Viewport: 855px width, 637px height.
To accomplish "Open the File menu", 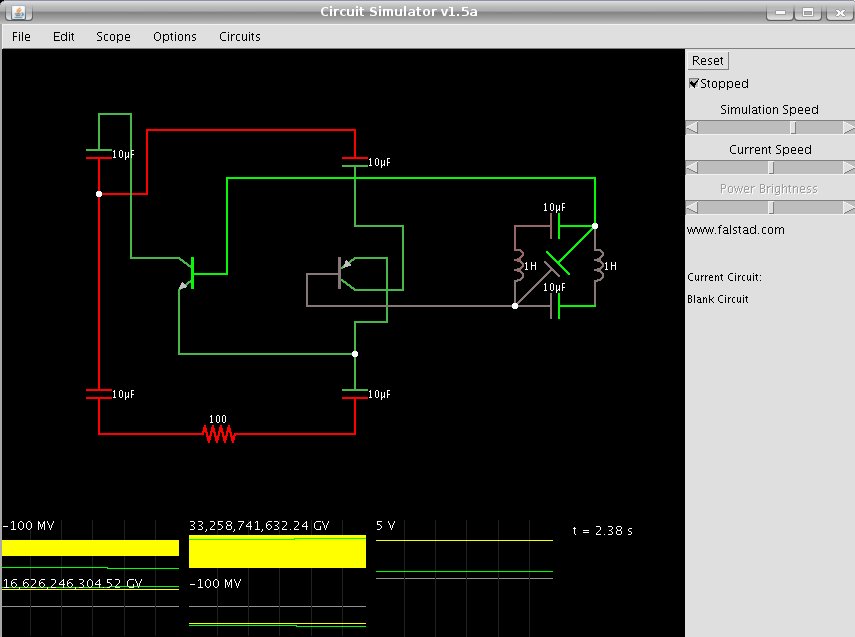I will click(x=21, y=37).
